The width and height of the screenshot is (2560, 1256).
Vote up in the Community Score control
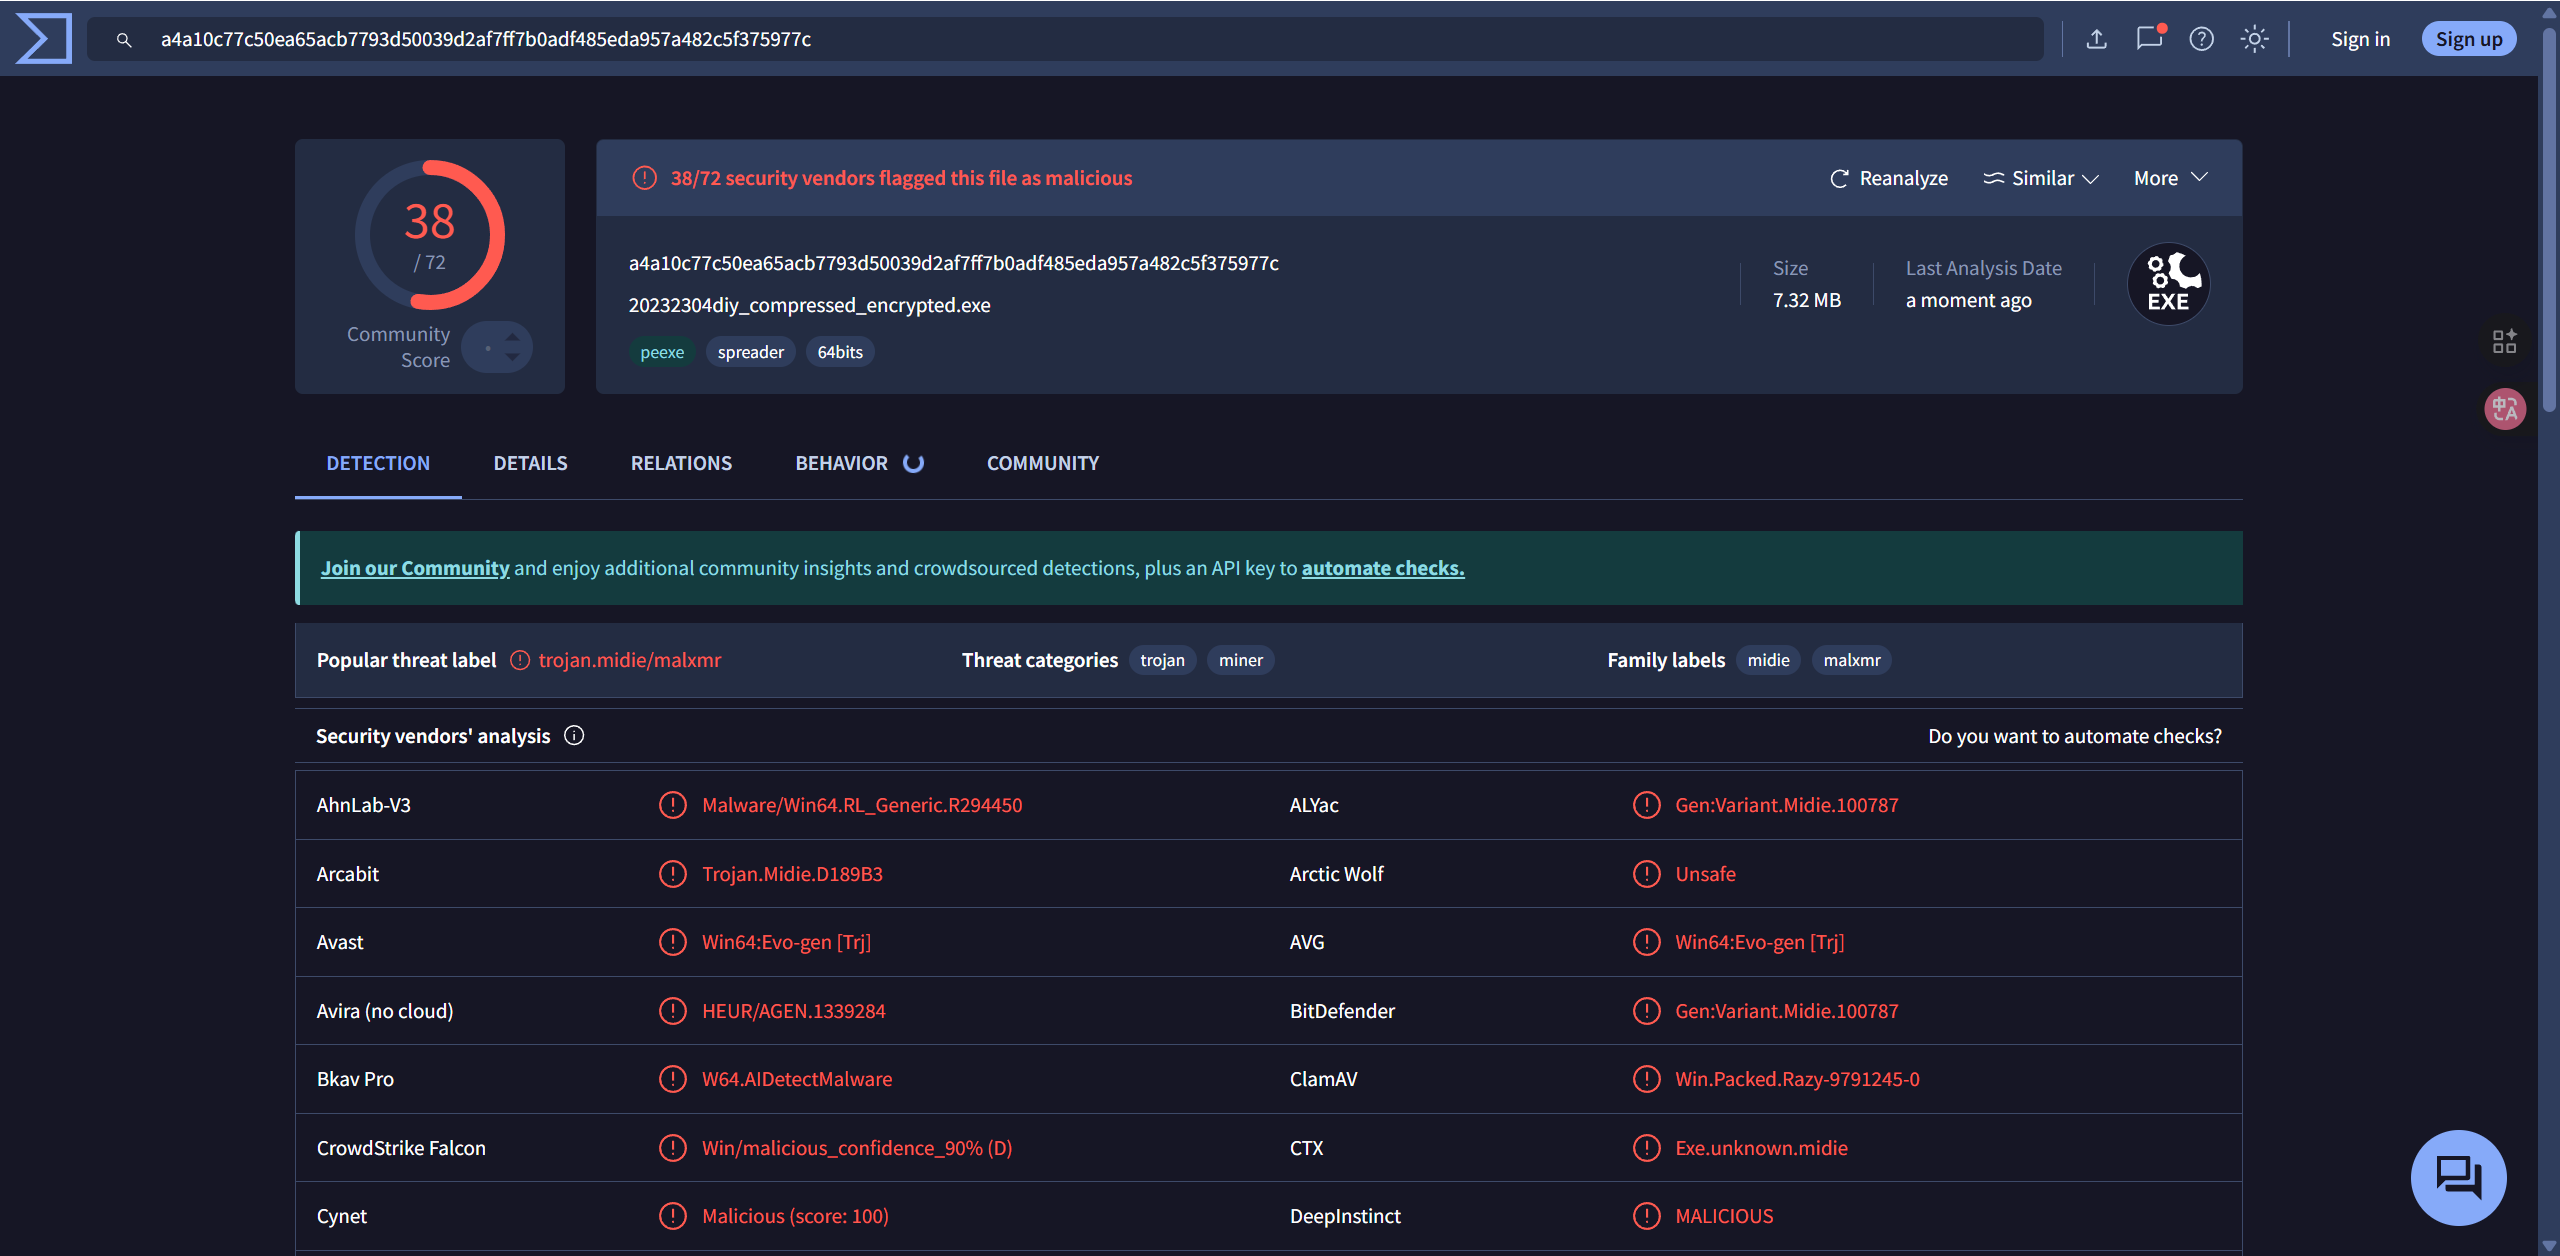pos(512,337)
